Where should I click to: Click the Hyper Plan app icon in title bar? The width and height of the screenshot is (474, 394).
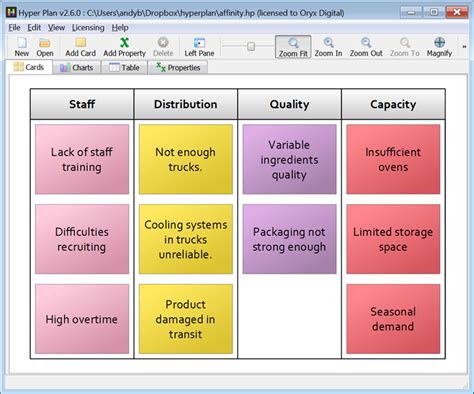tap(11, 13)
